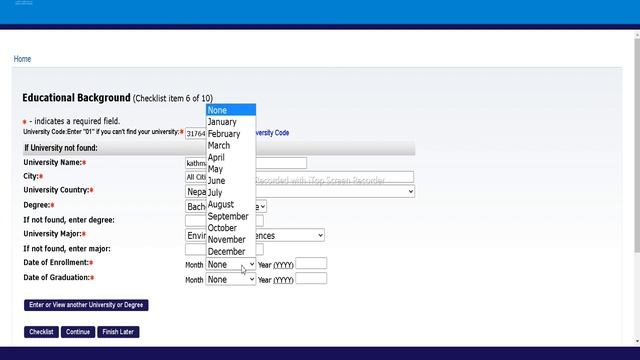Open the Date of Enrollment month dropdown
This screenshot has height=360, width=640.
click(231, 264)
